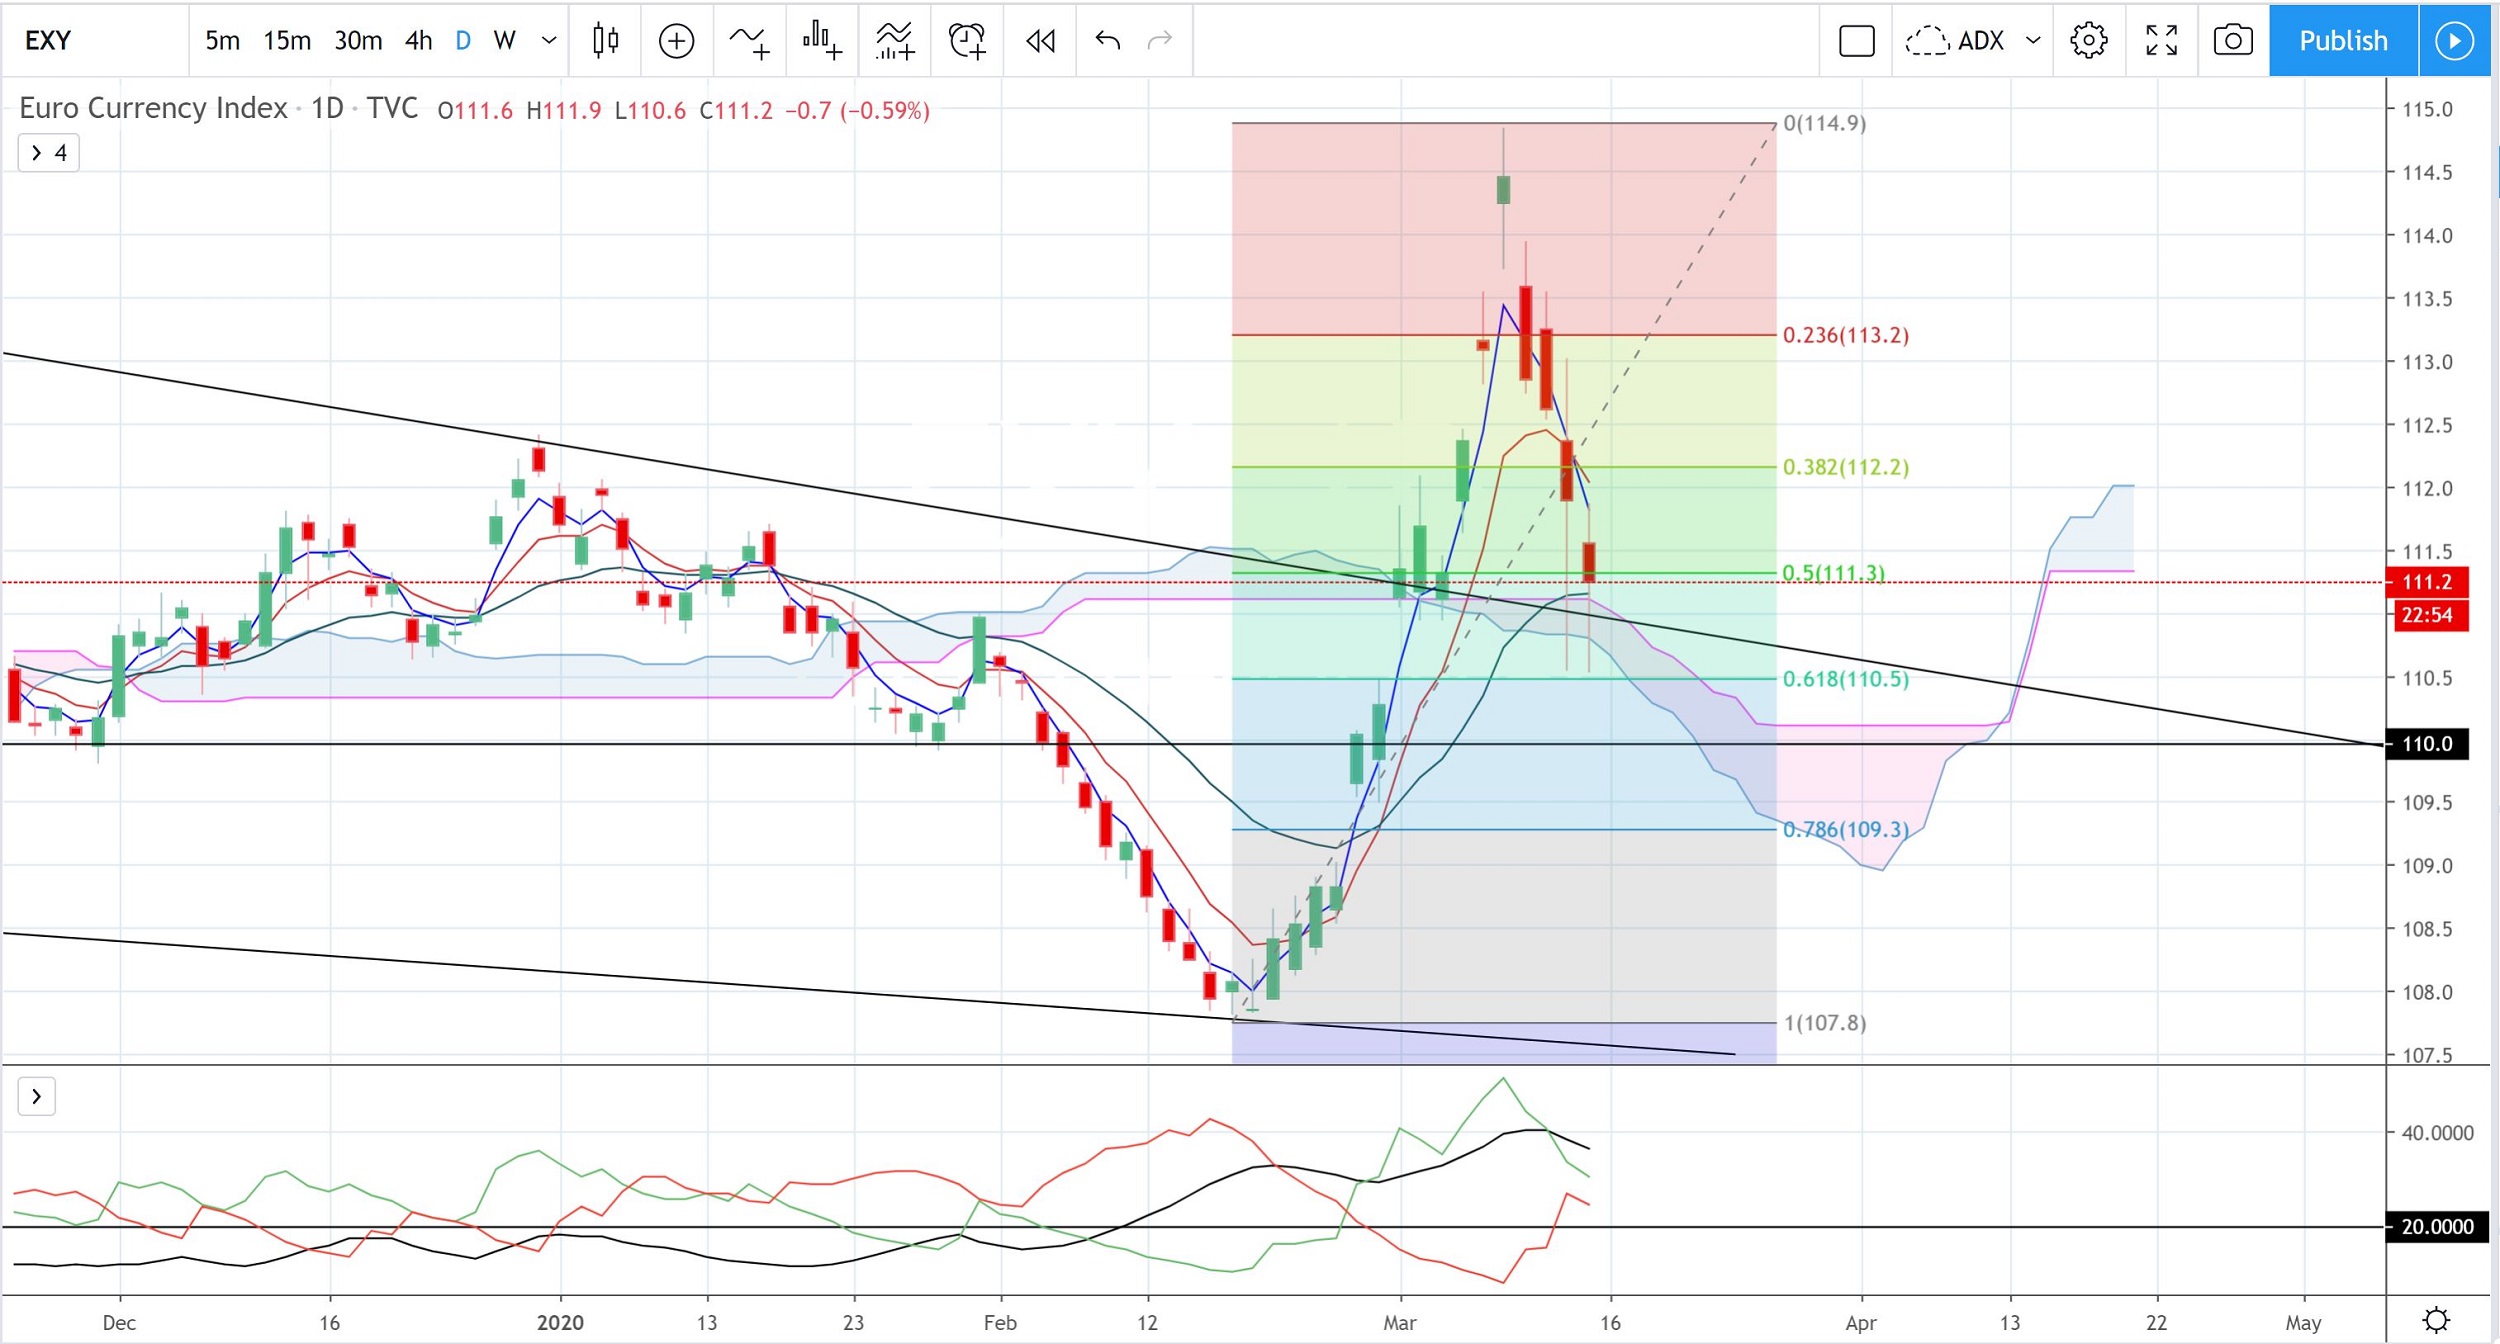2500x1344 pixels.
Task: Click the 0(114.9) Fibonacci top label
Action: (1825, 123)
